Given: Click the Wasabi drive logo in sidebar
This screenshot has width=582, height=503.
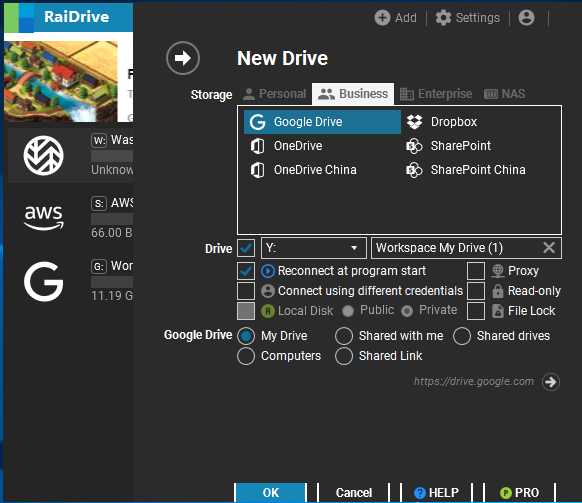Looking at the screenshot, I should click(43, 156).
